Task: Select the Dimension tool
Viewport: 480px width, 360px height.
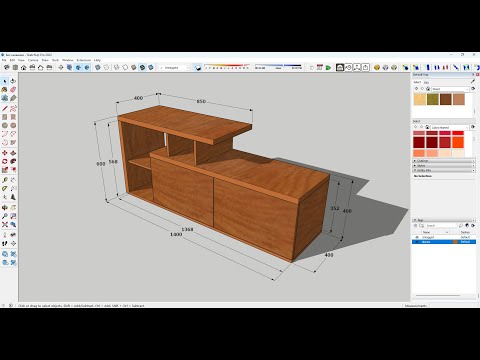Action: click(13, 180)
